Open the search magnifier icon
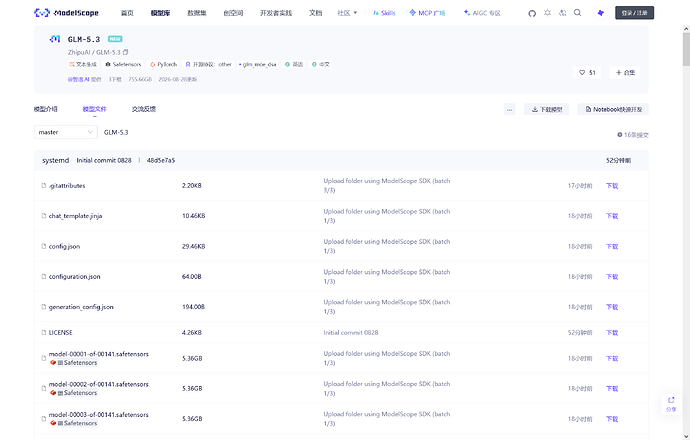Image resolution: width=690 pixels, height=440 pixels. (577, 13)
